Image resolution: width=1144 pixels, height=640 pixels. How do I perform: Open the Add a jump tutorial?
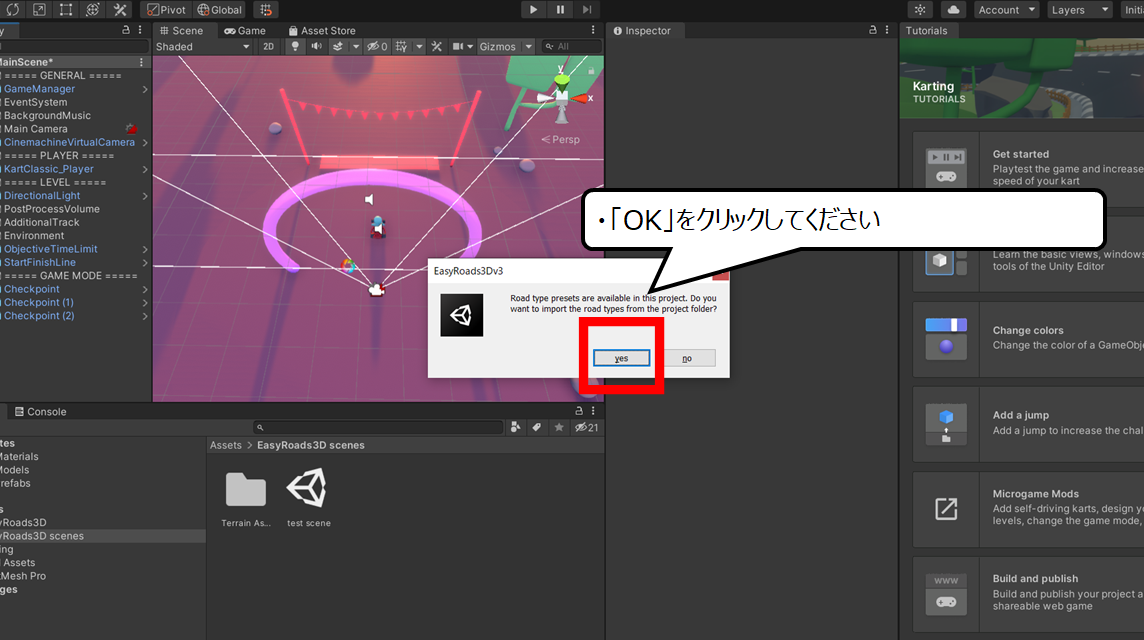[1028, 423]
